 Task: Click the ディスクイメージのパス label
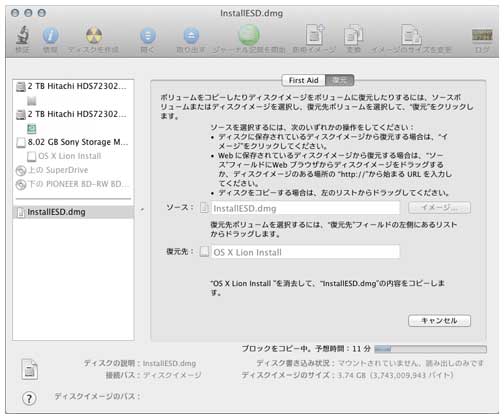[97, 396]
